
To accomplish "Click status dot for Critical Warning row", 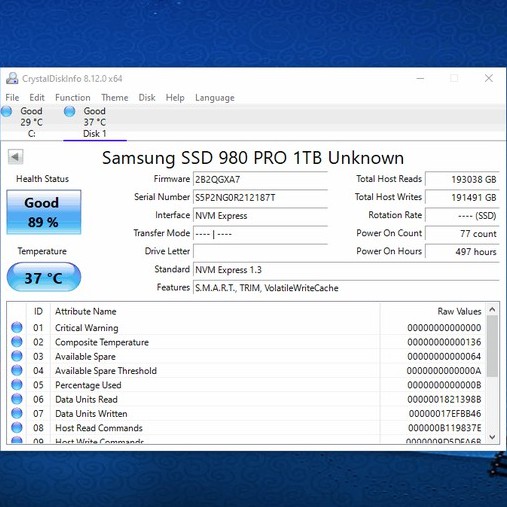I will 17,327.
